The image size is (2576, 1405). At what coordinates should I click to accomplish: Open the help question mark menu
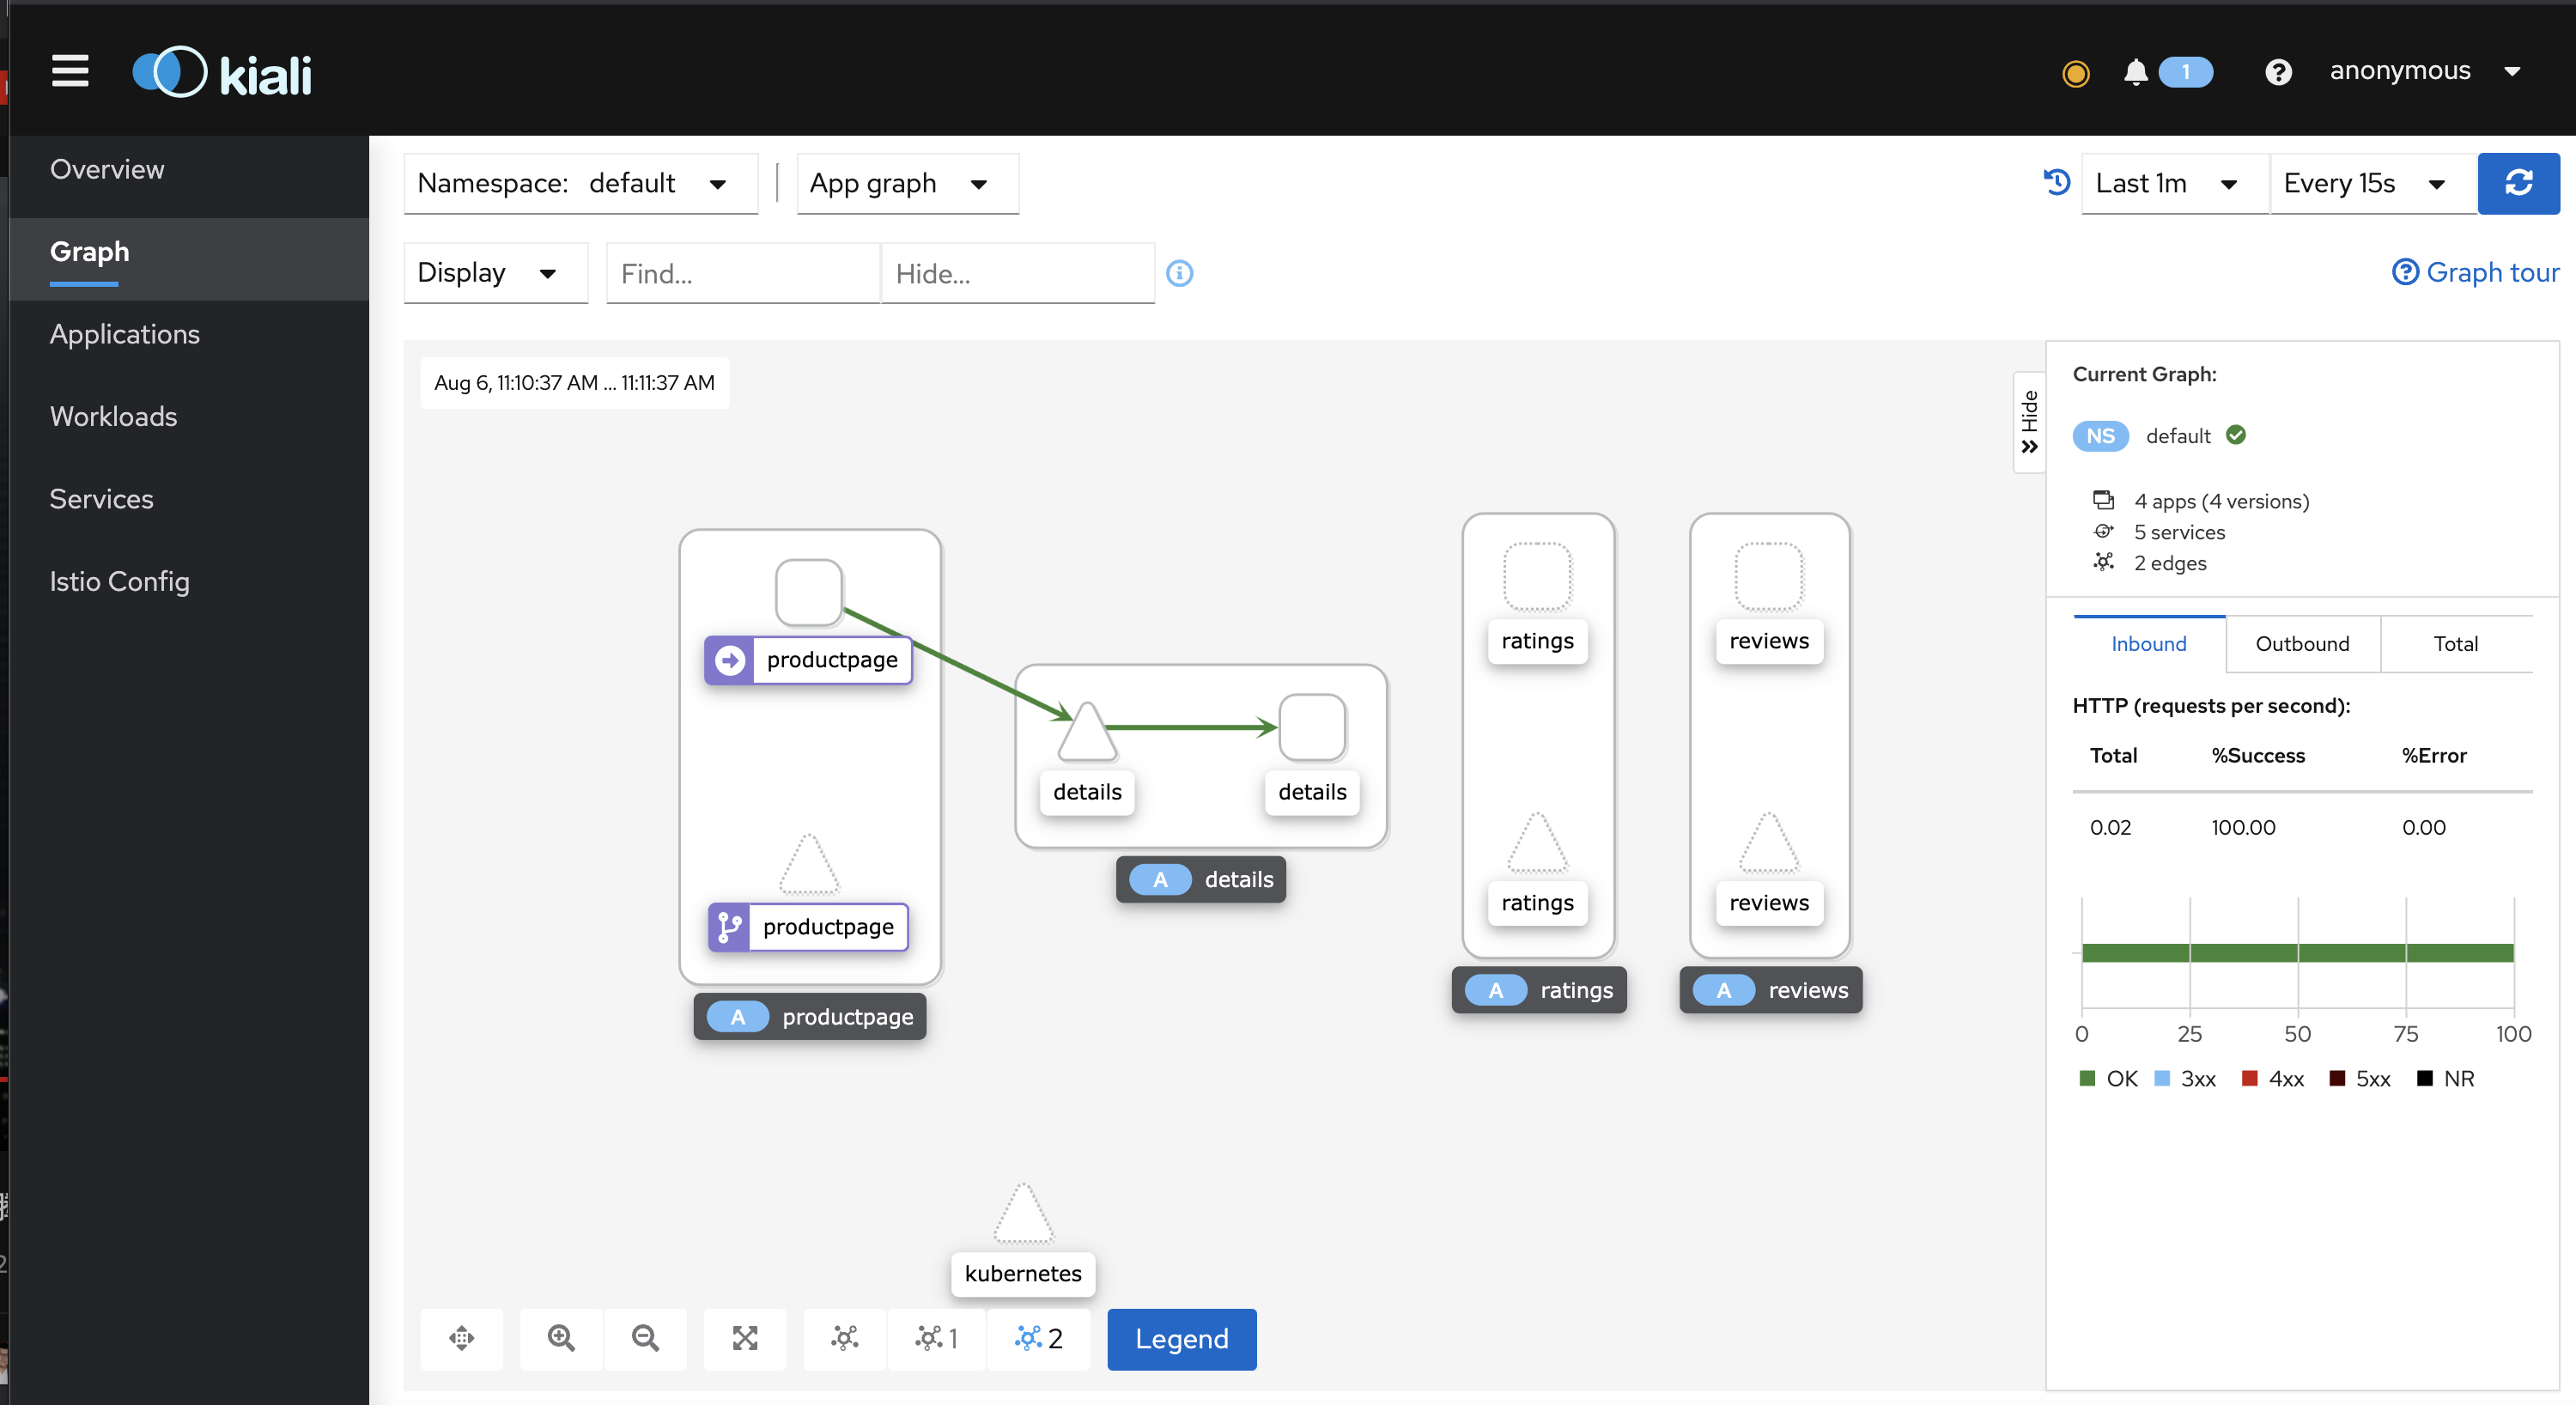2278,72
